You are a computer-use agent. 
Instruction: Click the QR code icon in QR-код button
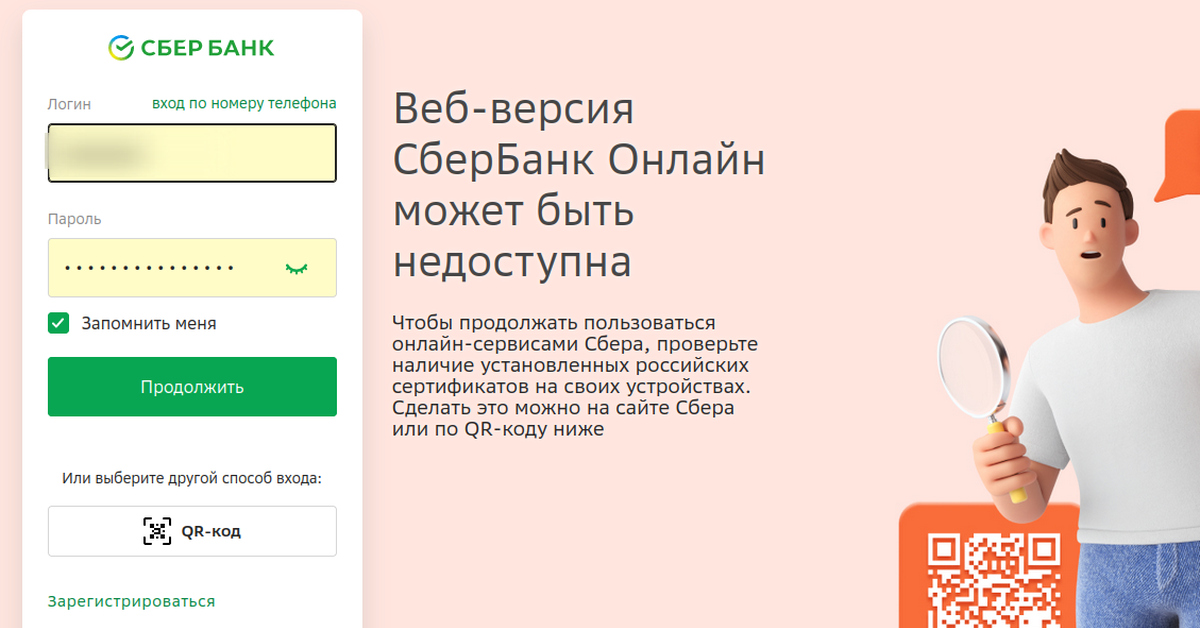[x=157, y=531]
